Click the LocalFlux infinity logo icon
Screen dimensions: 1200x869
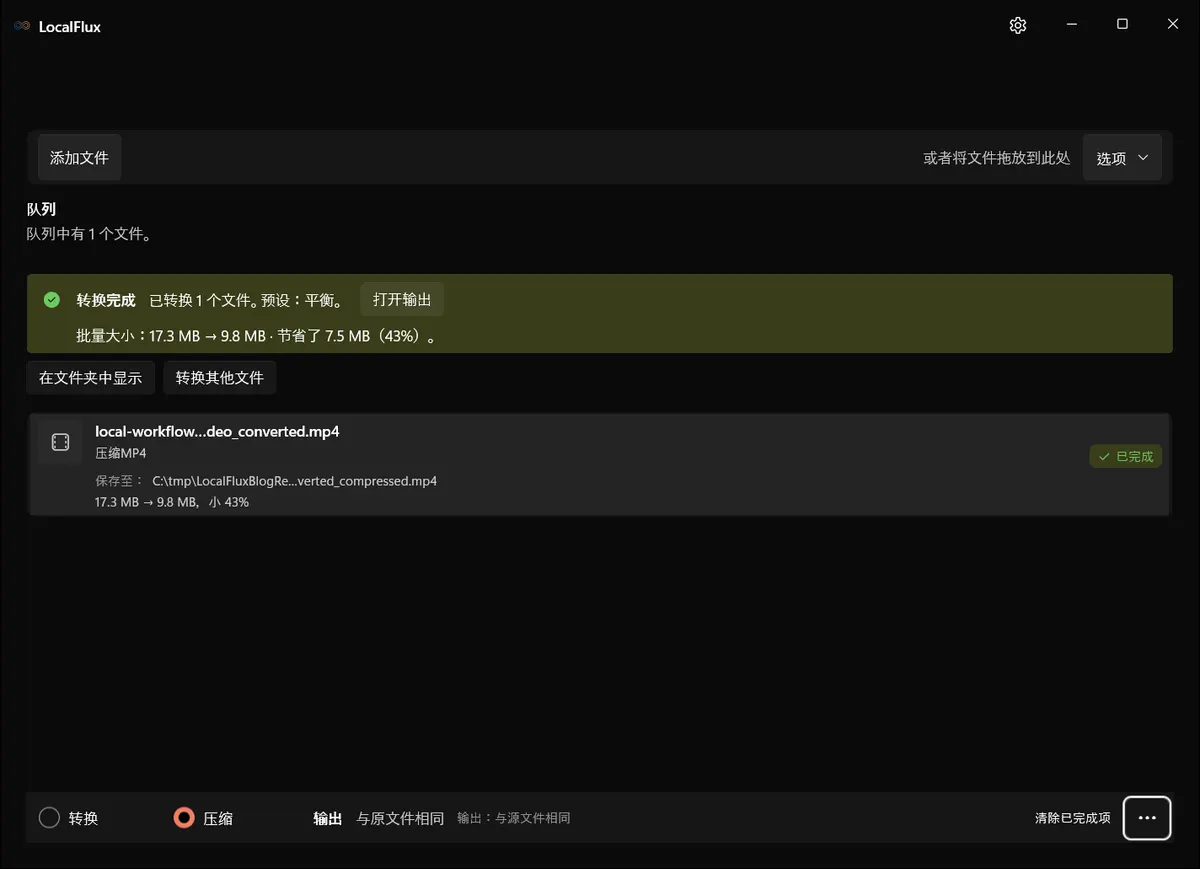coord(22,27)
